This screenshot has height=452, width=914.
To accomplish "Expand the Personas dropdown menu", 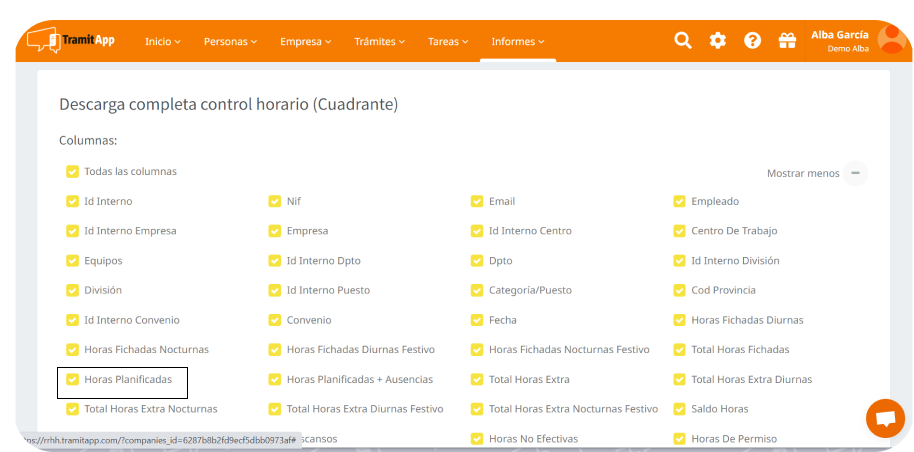I will click(230, 42).
